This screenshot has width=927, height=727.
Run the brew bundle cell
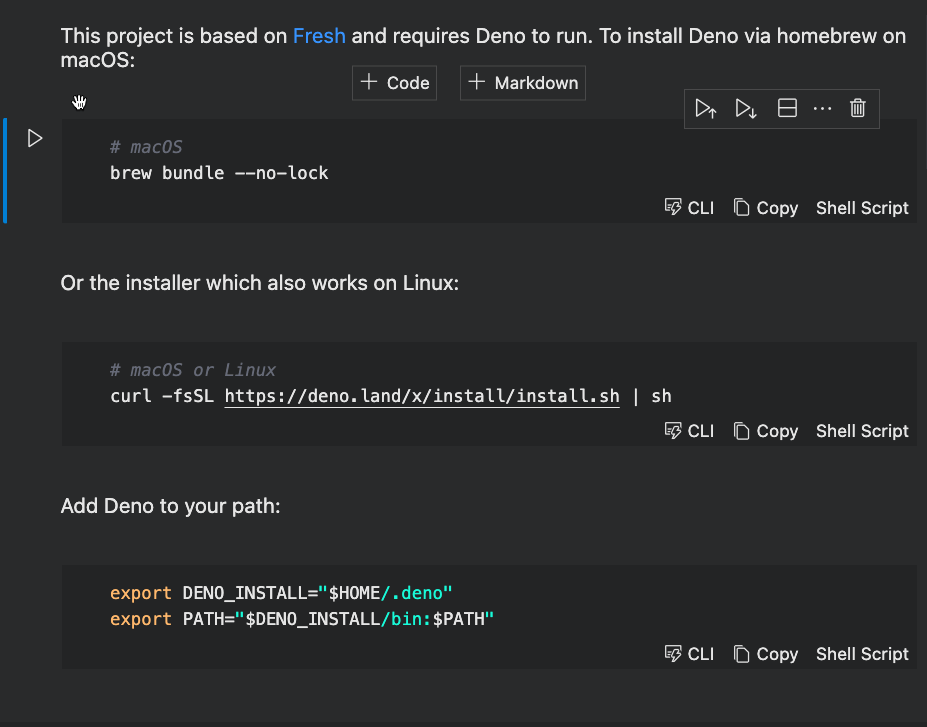(x=35, y=138)
